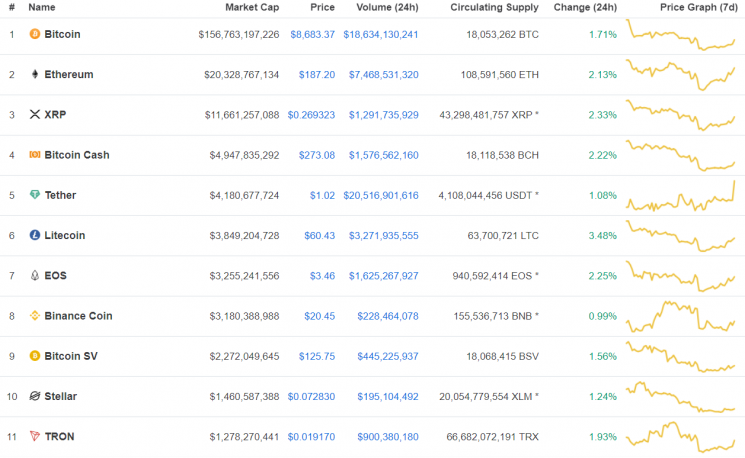Click the TRON logo icon
Viewport: 745px width, 458px height.
click(35, 437)
